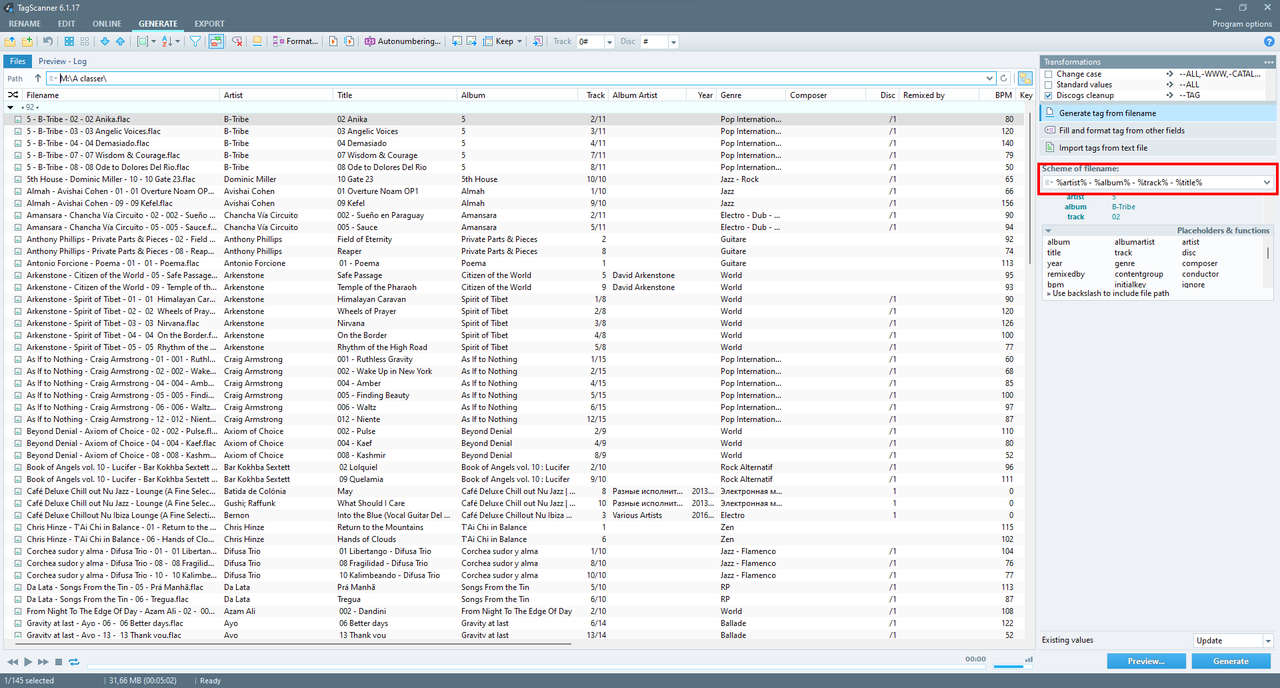The width and height of the screenshot is (1280, 688).
Task: Open the Disc number format dropdown
Action: (673, 42)
